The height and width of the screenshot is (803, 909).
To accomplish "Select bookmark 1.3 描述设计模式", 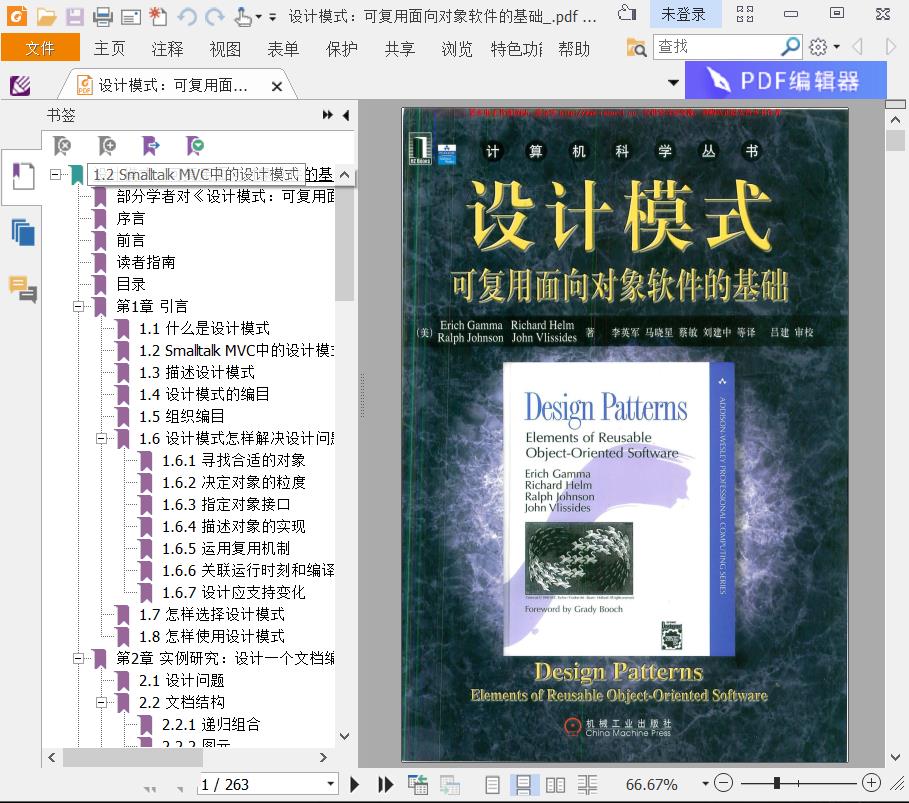I will [x=197, y=372].
